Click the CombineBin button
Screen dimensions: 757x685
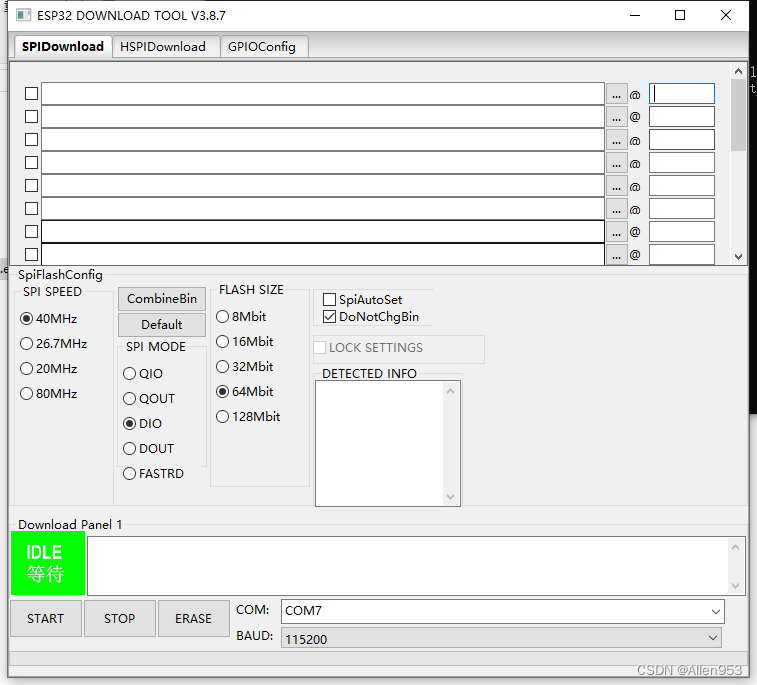162,299
